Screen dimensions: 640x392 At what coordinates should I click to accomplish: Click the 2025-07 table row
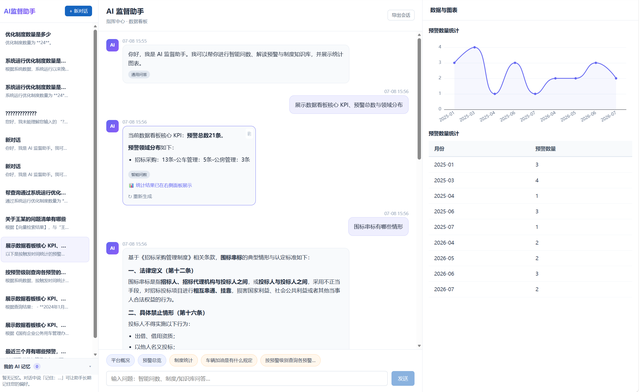coord(530,227)
